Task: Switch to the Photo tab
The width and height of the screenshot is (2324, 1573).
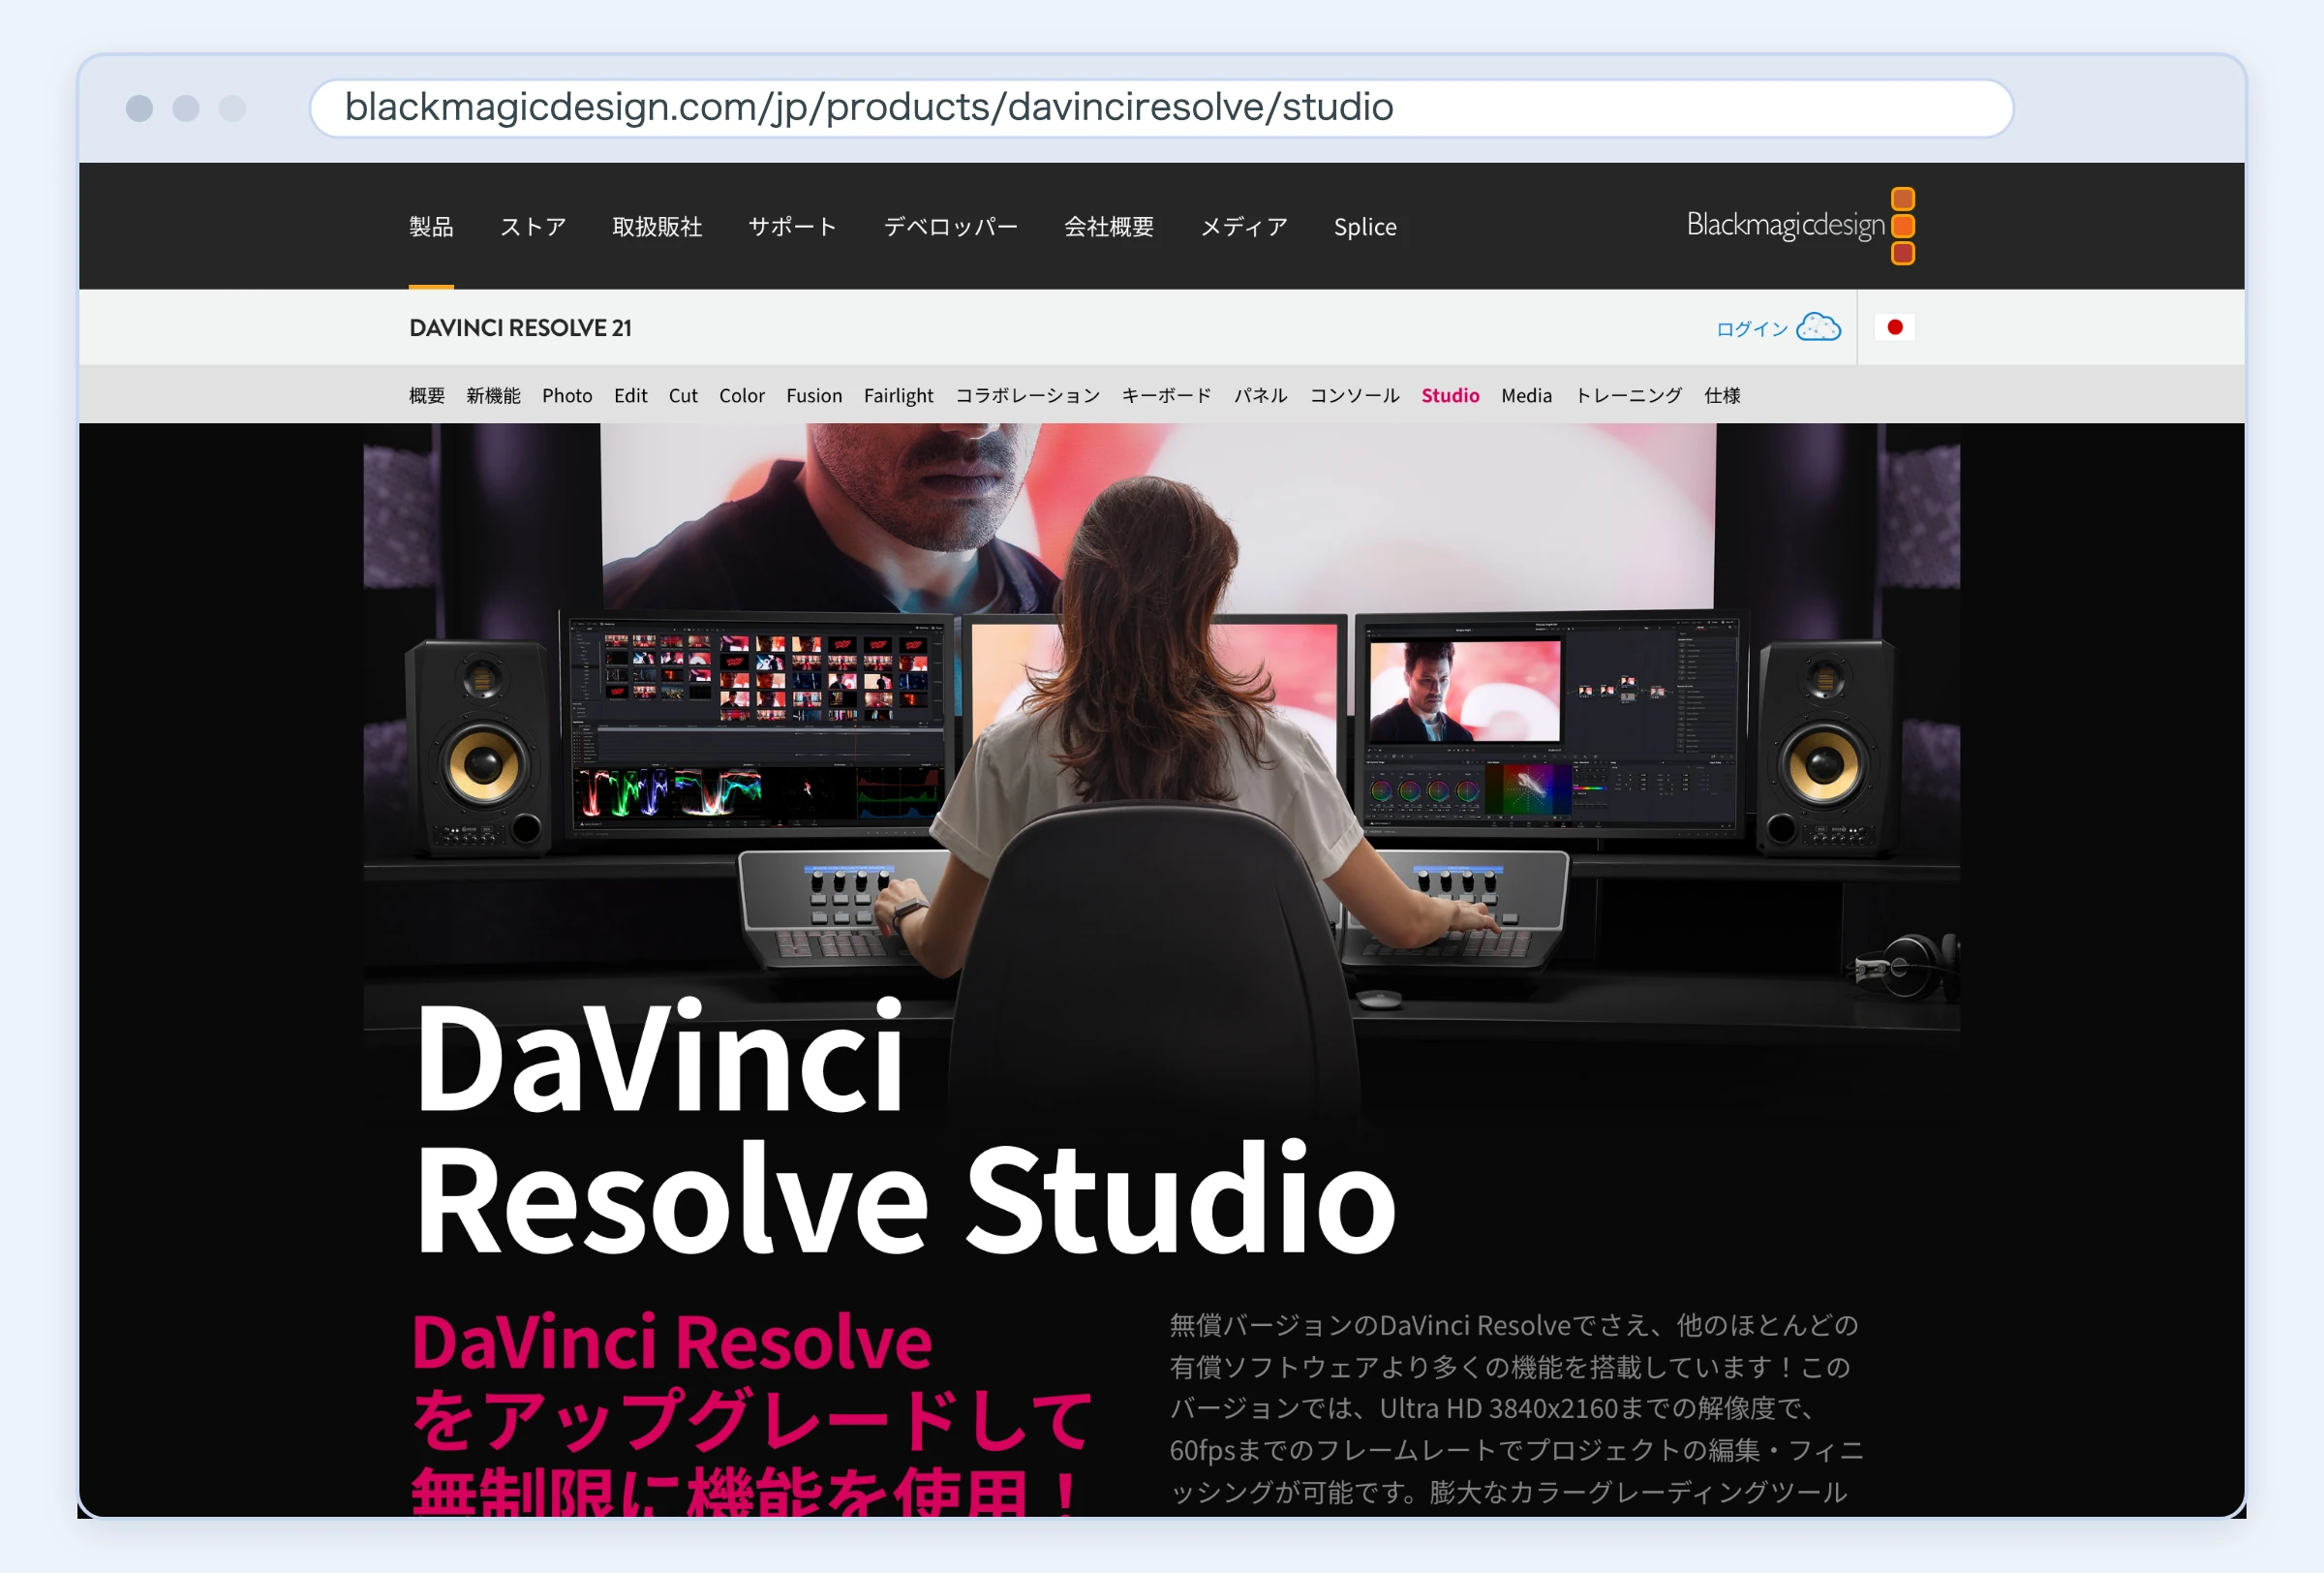Action: click(567, 395)
